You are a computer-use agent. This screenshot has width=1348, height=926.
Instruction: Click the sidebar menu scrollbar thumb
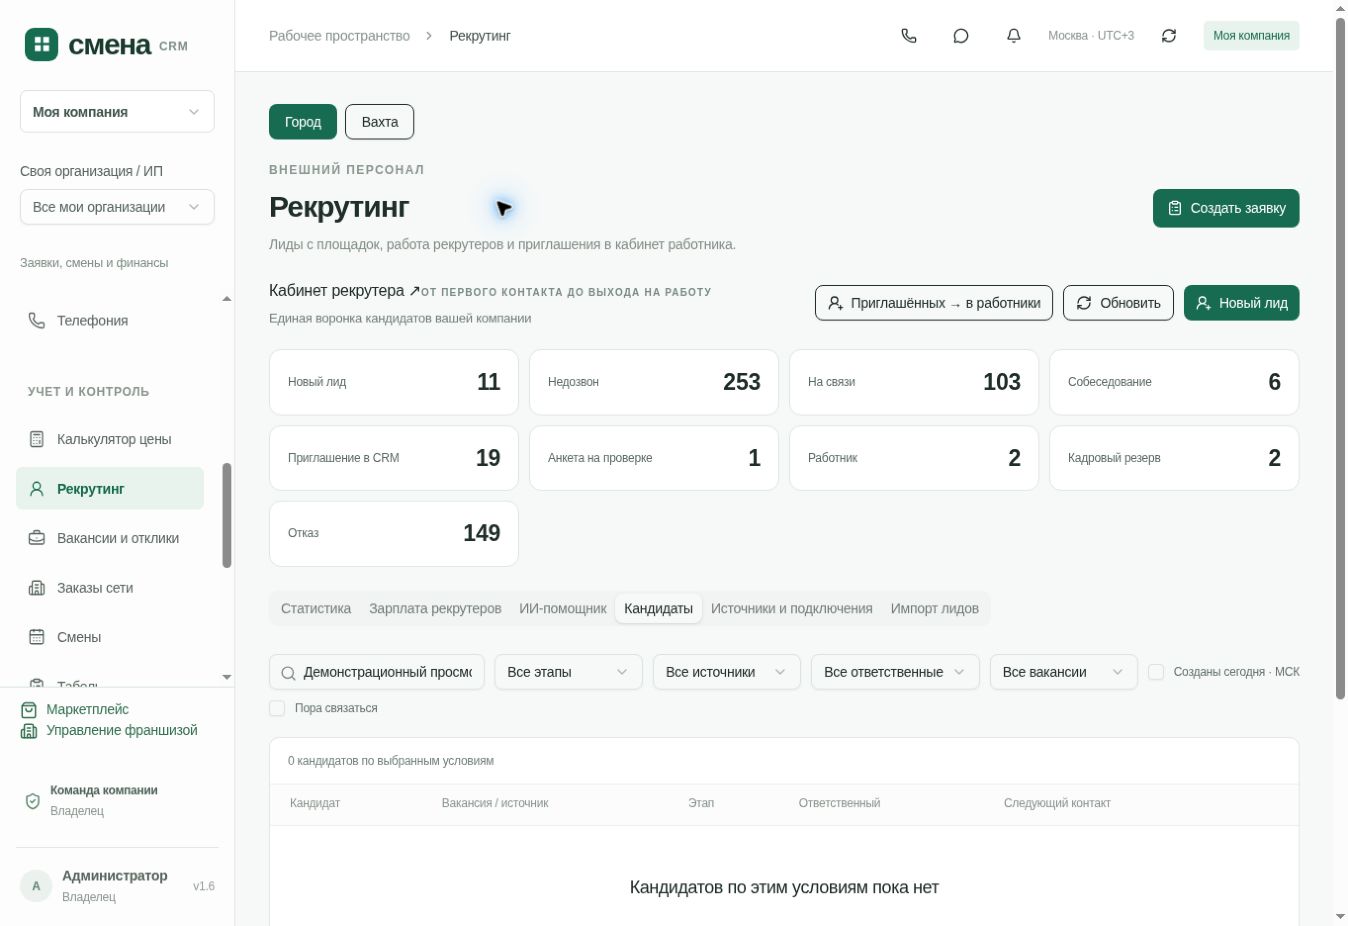pos(227,515)
